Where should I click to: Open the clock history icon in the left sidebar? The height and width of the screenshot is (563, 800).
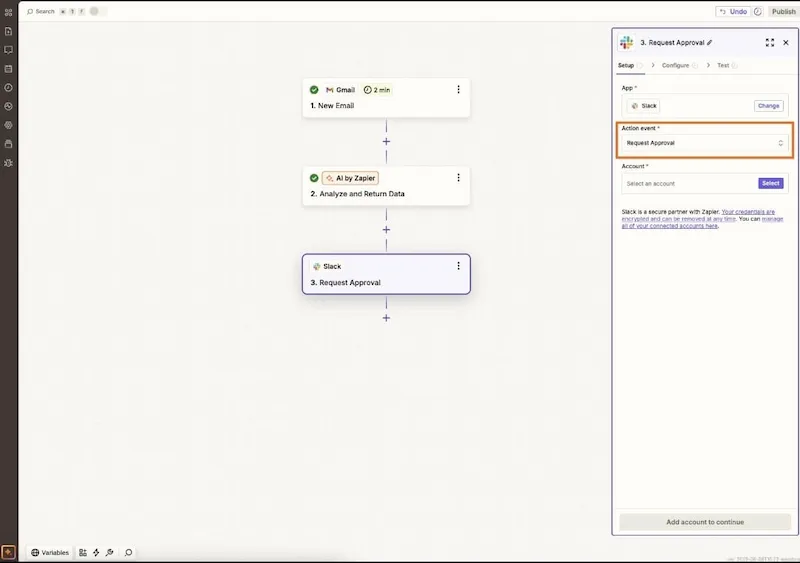[8, 88]
